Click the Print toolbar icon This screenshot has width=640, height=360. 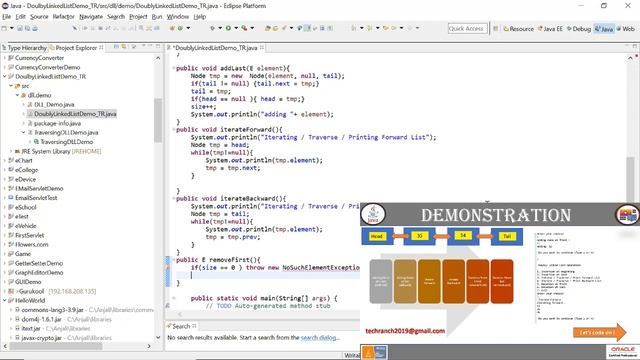coord(35,28)
